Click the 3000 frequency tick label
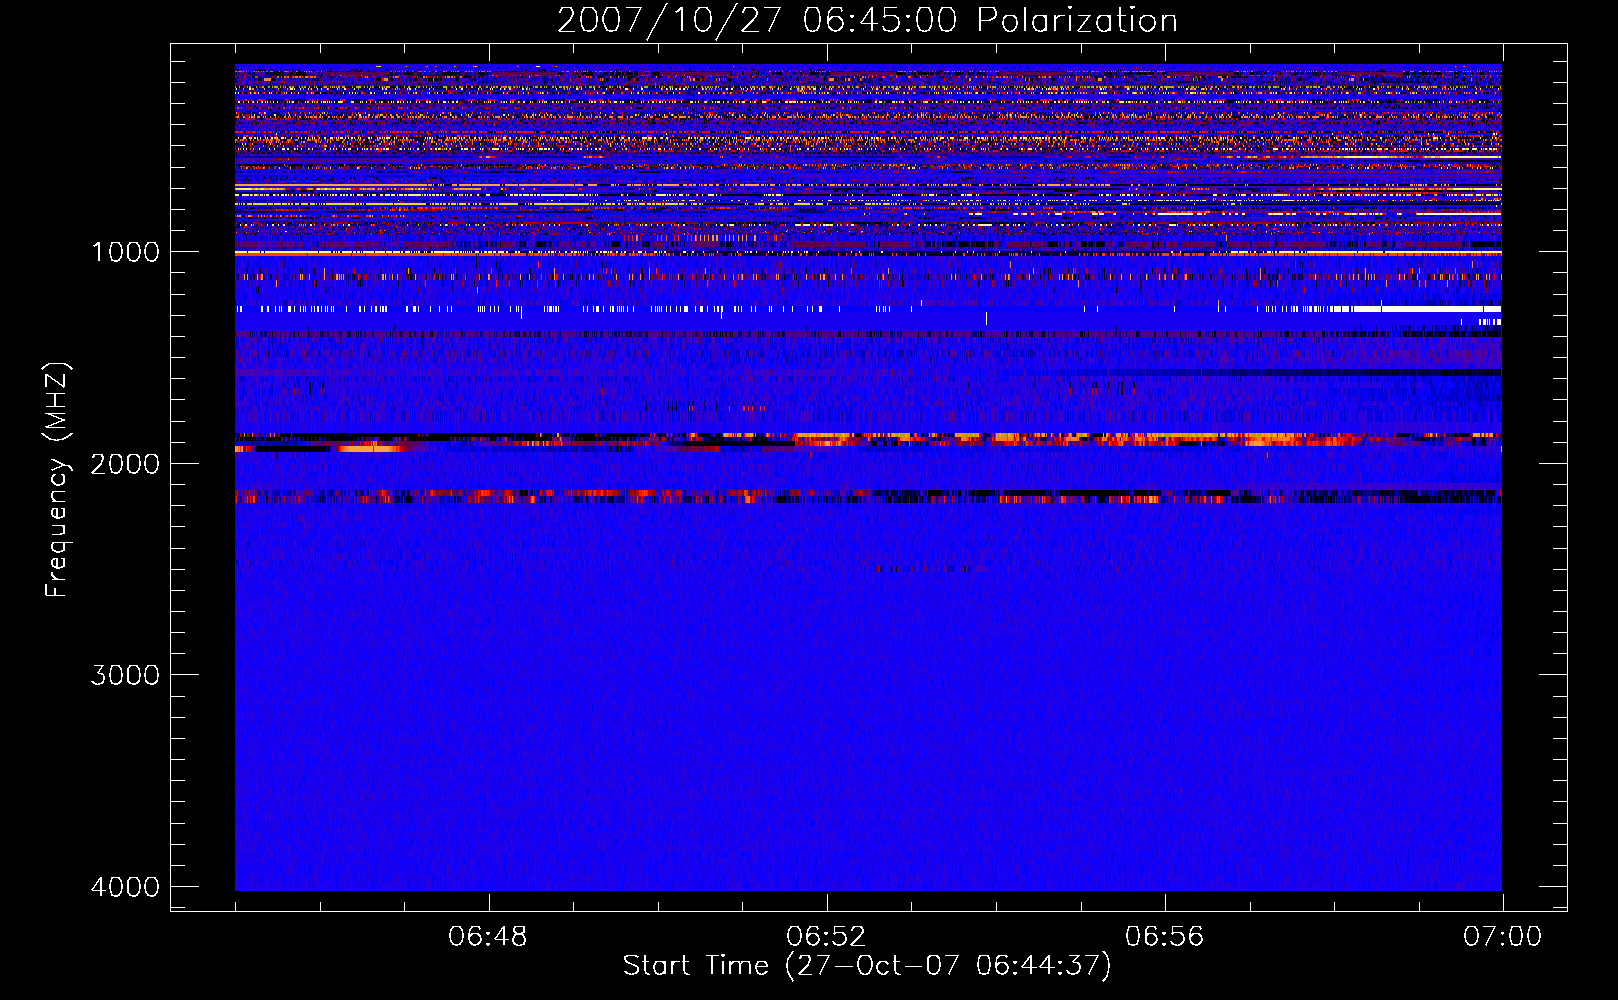Image resolution: width=1618 pixels, height=1000 pixels. tap(125, 675)
